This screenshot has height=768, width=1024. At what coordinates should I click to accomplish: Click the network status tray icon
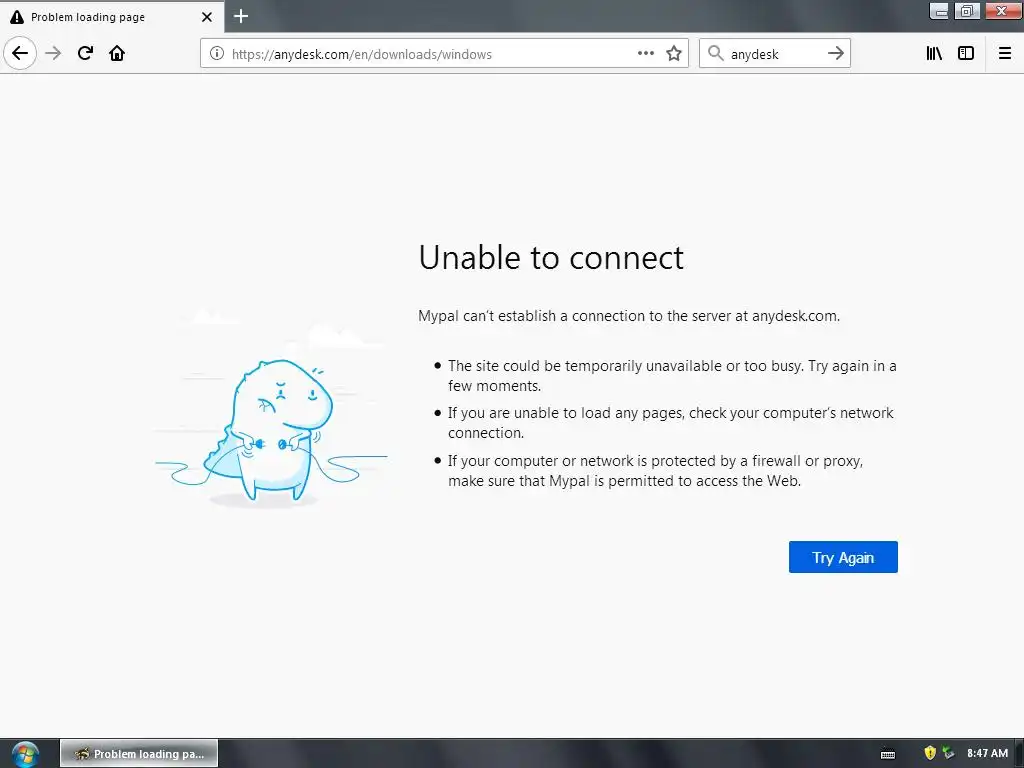(948, 753)
